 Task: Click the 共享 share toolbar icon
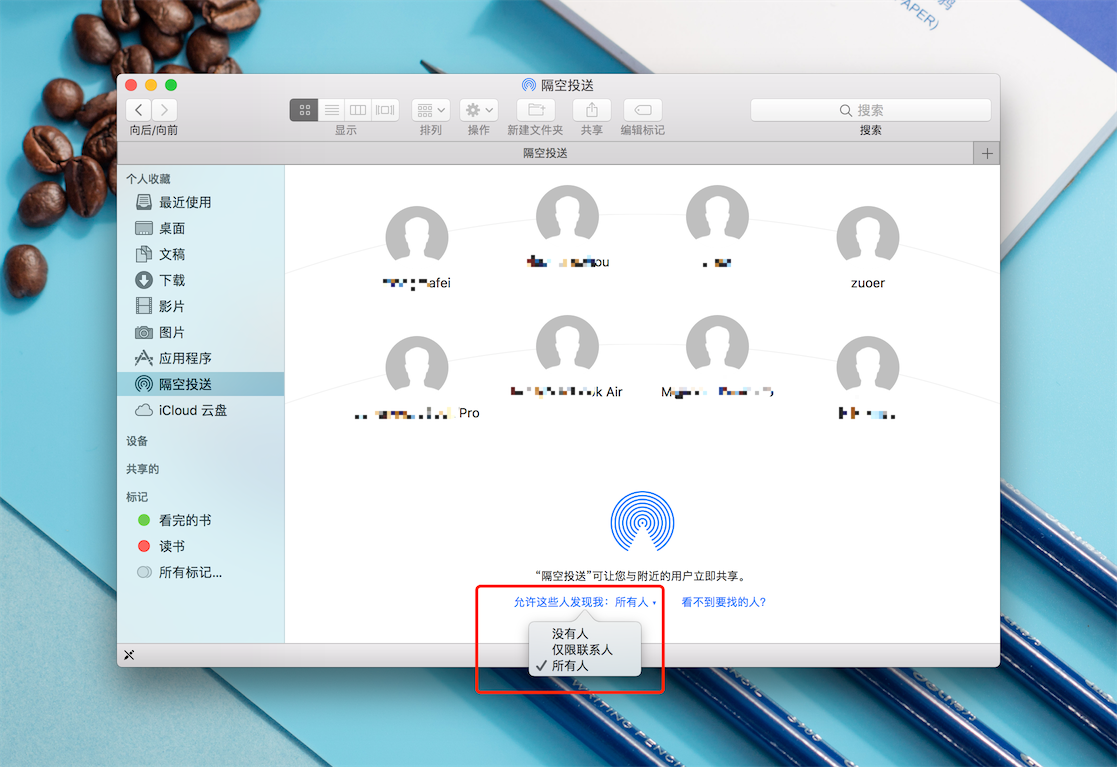591,110
